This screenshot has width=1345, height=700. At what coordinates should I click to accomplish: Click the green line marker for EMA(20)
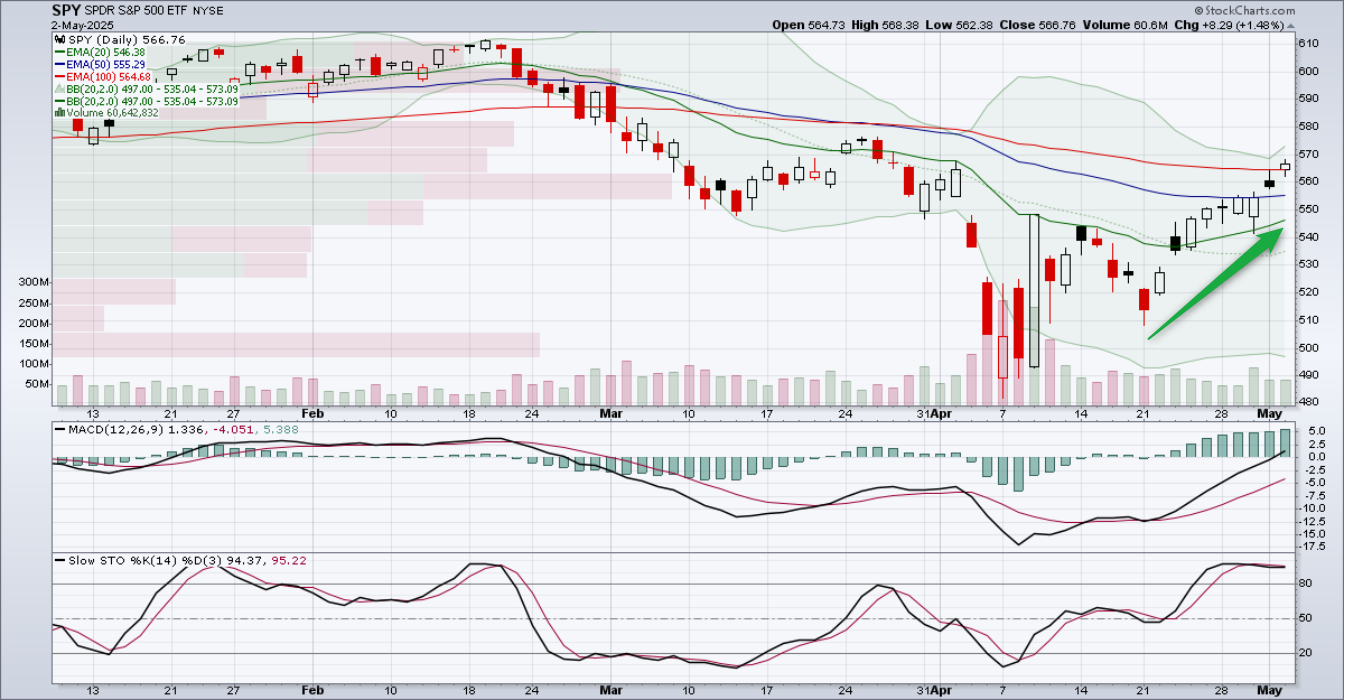tap(60, 51)
